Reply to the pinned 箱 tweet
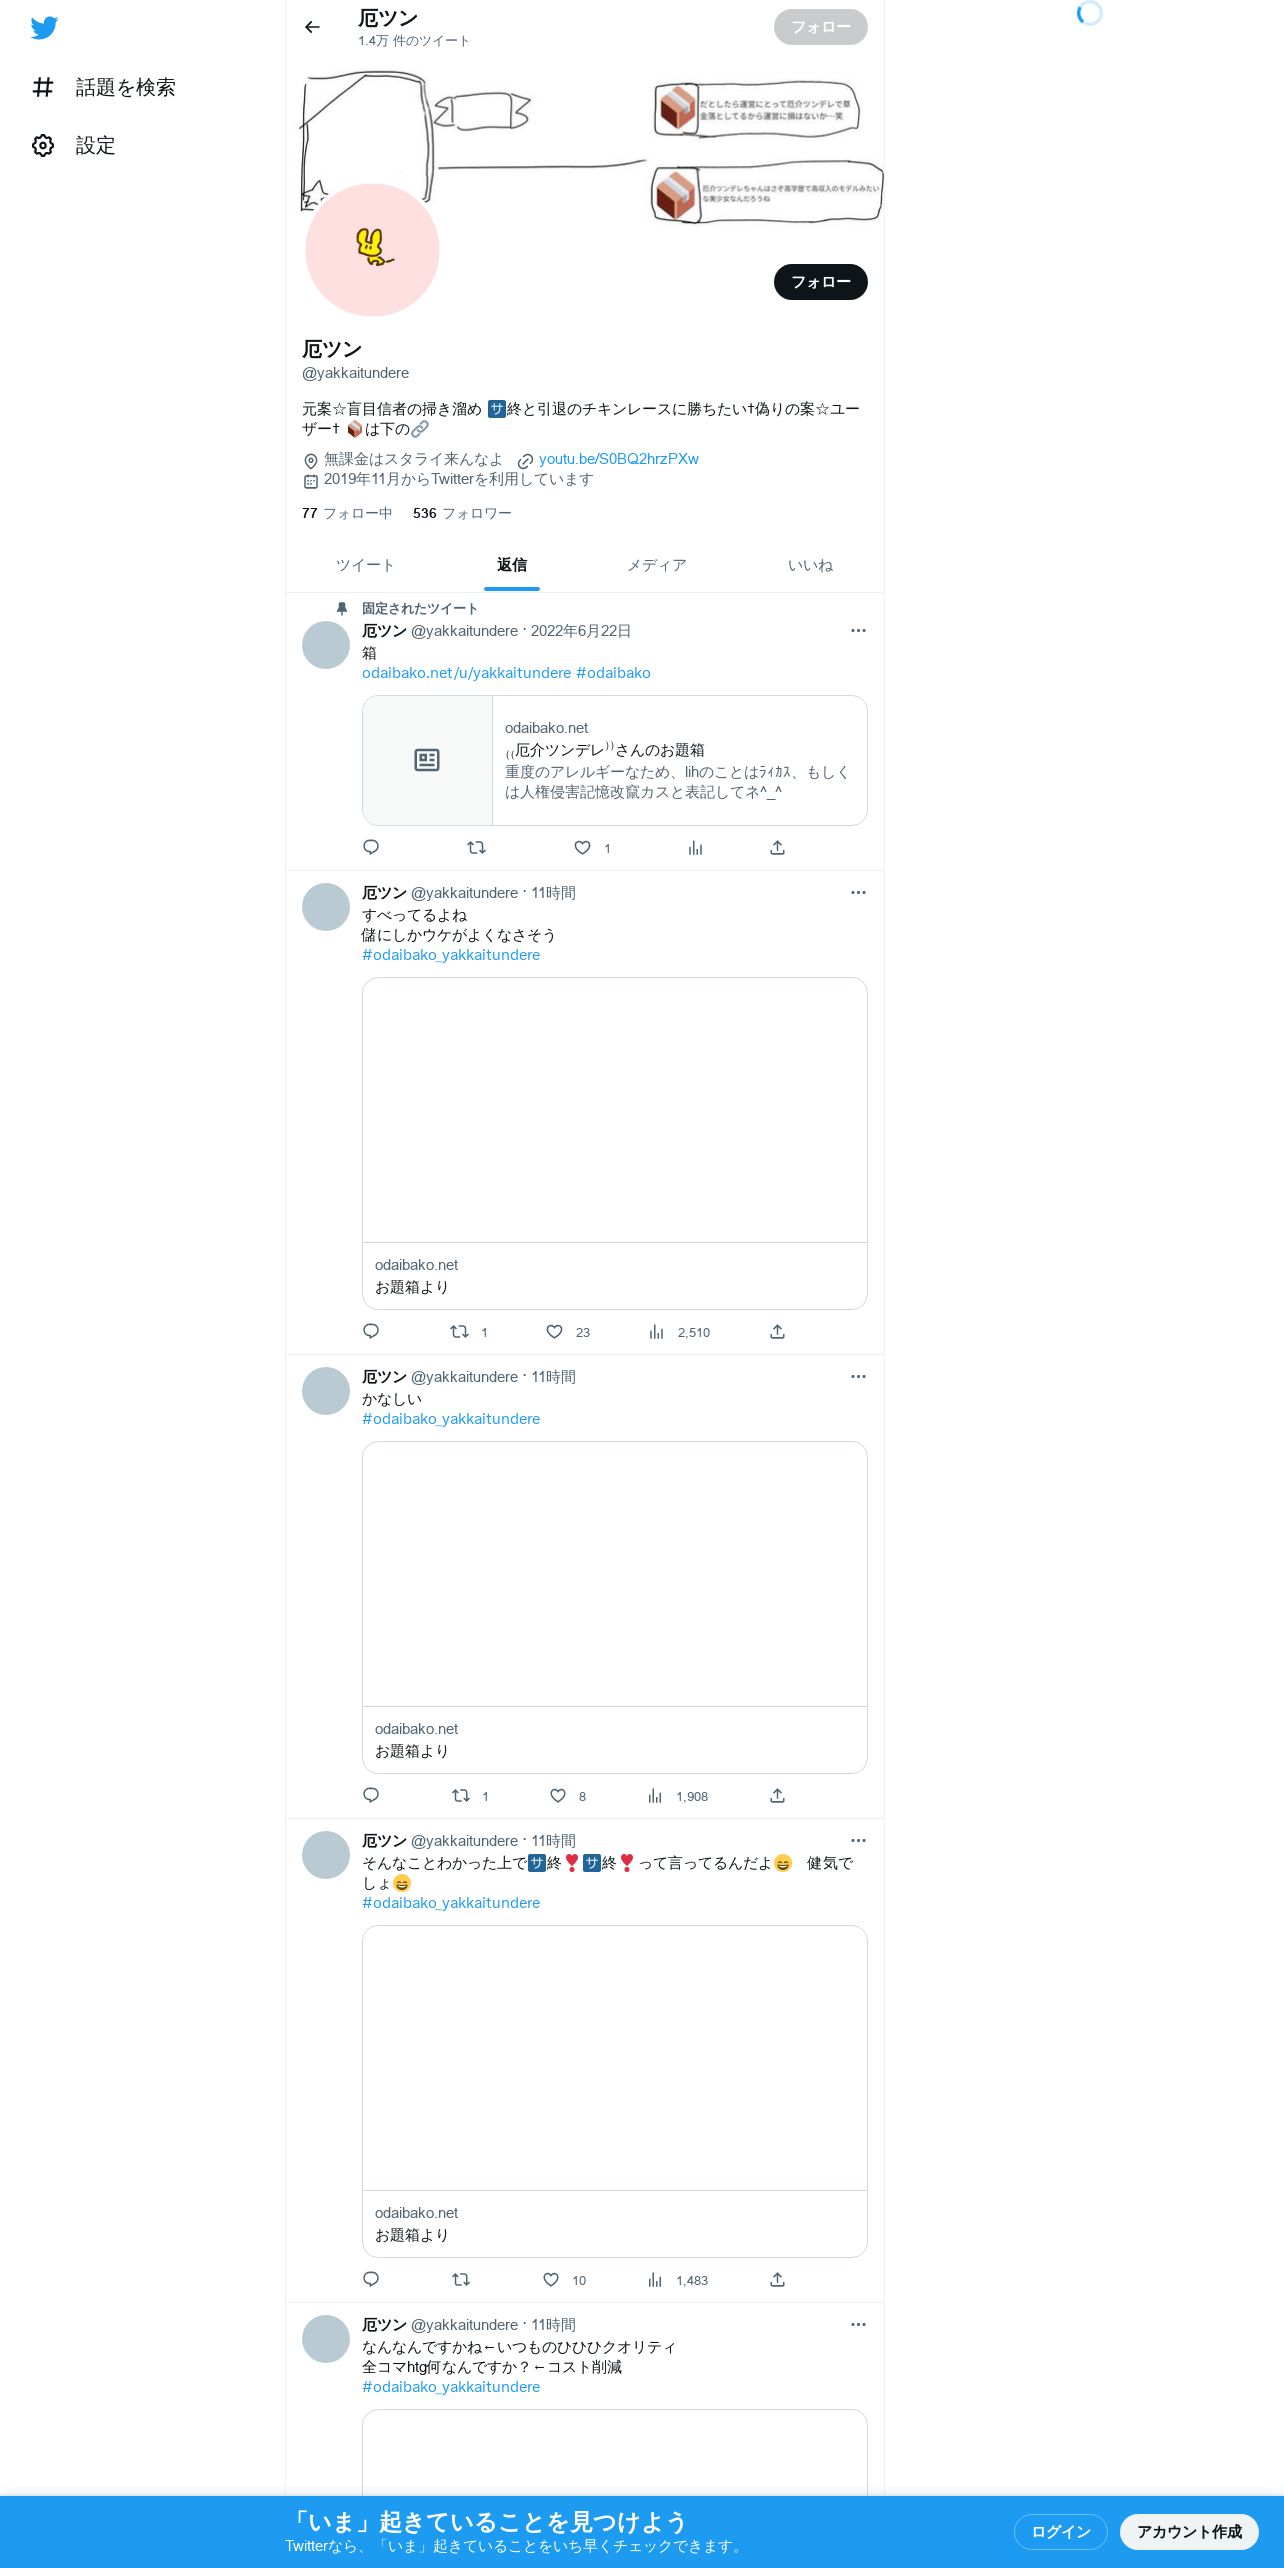This screenshot has width=1284, height=2568. (371, 848)
